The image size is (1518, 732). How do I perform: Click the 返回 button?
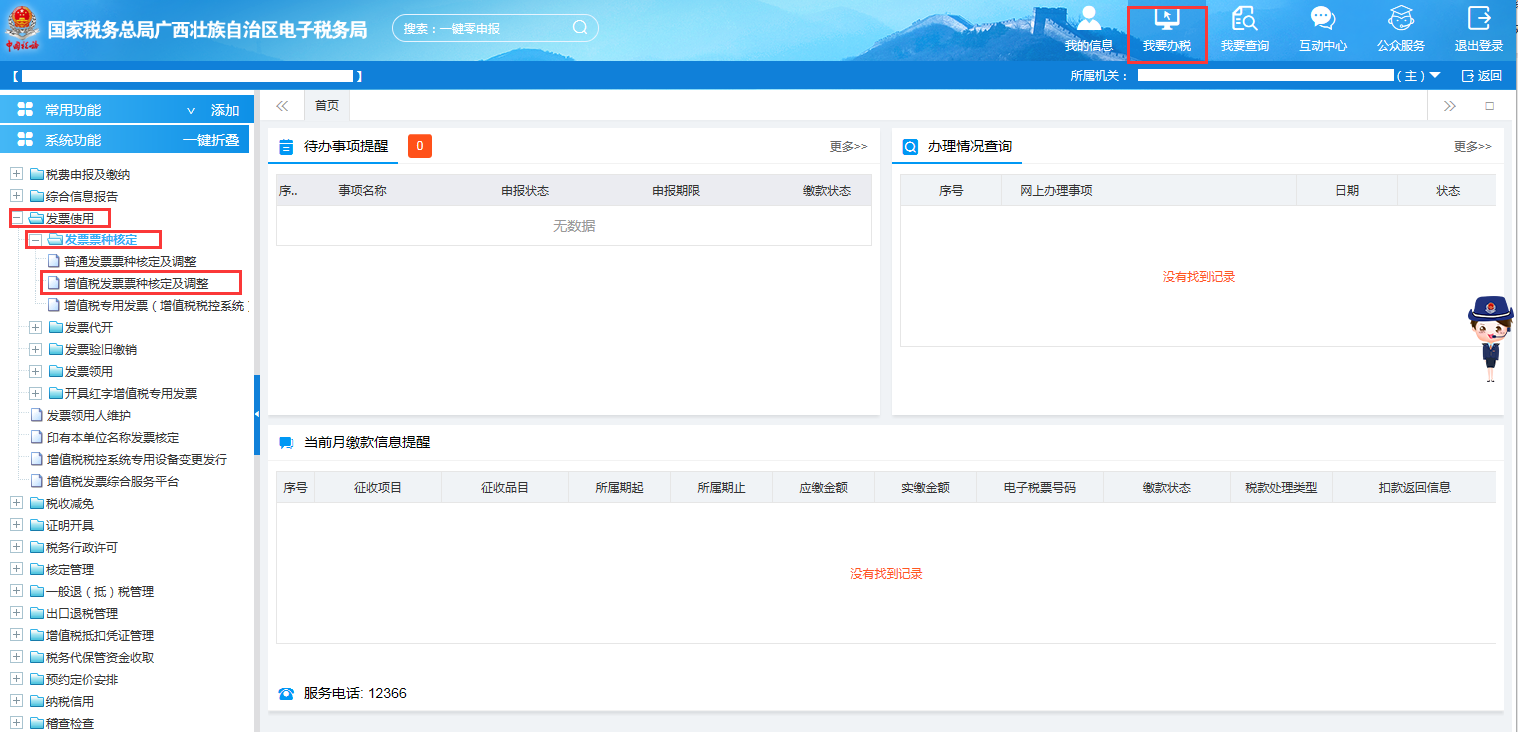click(x=1482, y=76)
